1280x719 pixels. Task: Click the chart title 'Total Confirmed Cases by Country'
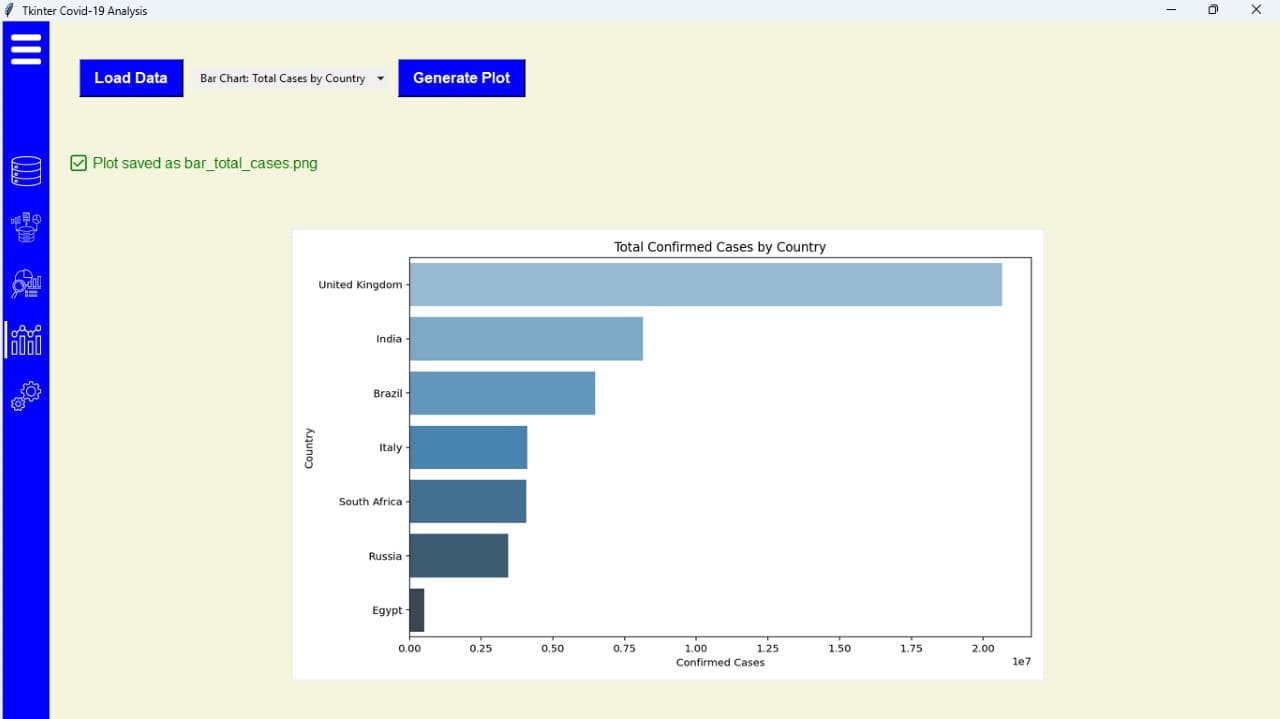pyautogui.click(x=719, y=247)
